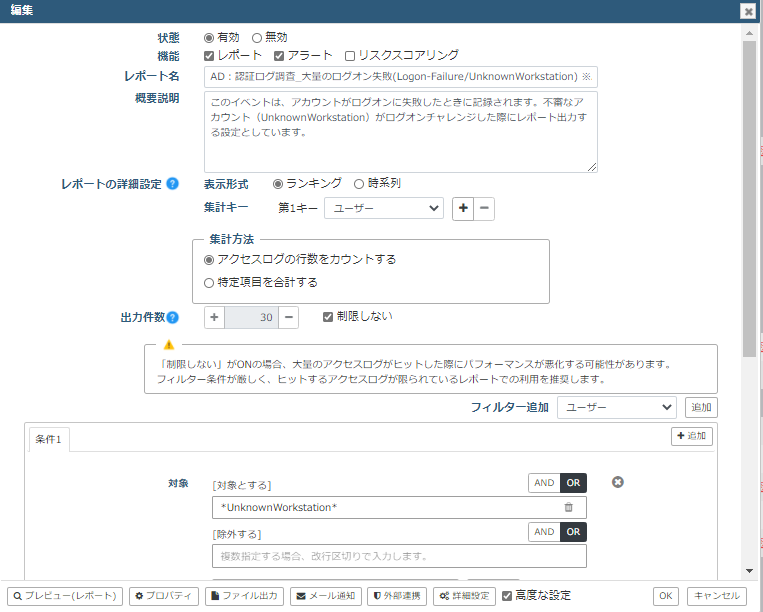The height and width of the screenshot is (612, 763).
Task: Select the 特定項目を合計する option
Action: pos(209,283)
